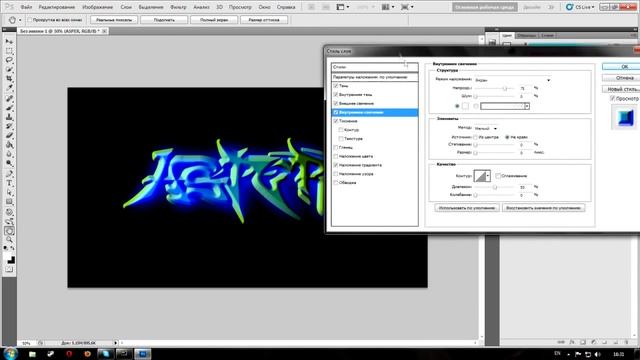Select the Clone Stamp tool

9,117
